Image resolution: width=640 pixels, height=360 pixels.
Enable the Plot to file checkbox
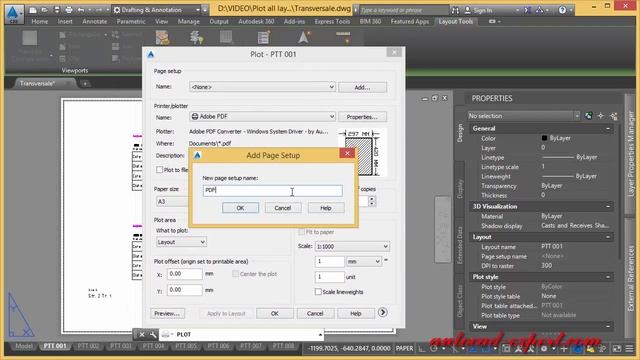(x=160, y=169)
